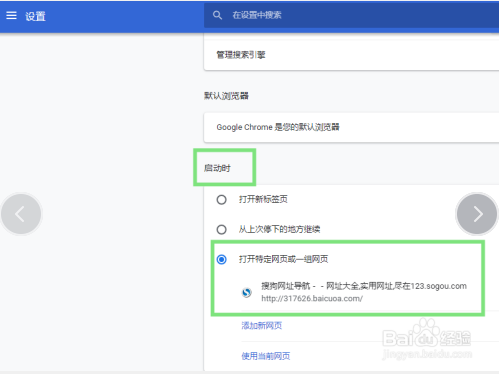Image resolution: width=499 pixels, height=374 pixels.
Task: Open the hamburger menu beside 设置
Action: point(11,15)
